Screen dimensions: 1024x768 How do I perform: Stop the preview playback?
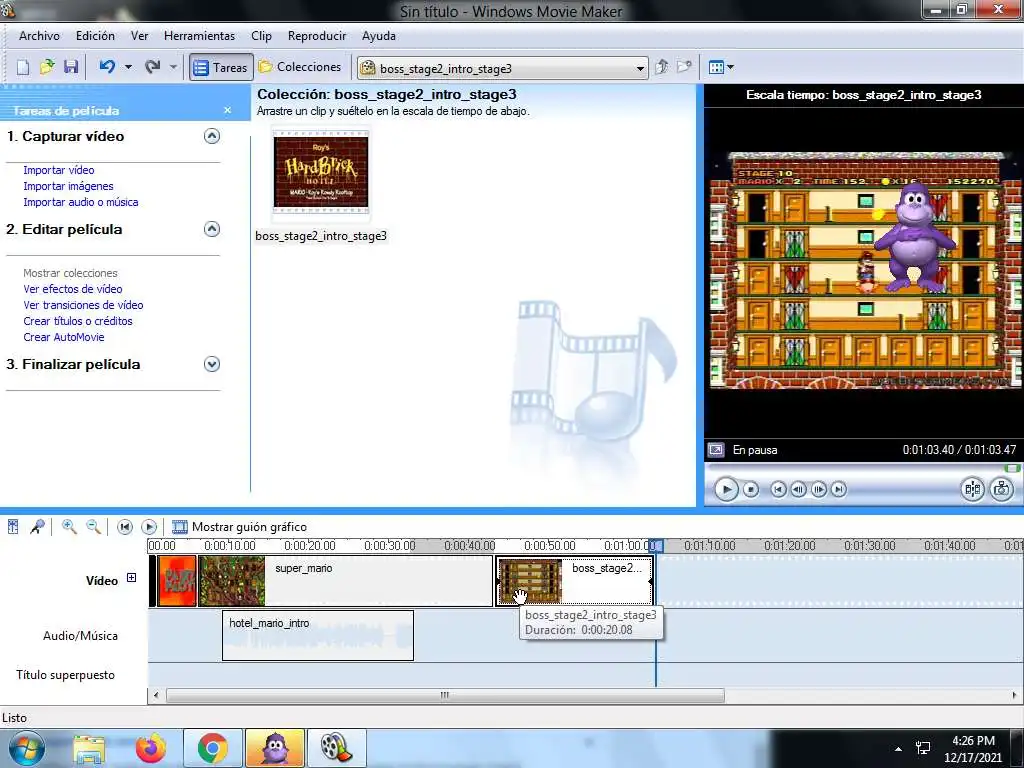tap(751, 489)
